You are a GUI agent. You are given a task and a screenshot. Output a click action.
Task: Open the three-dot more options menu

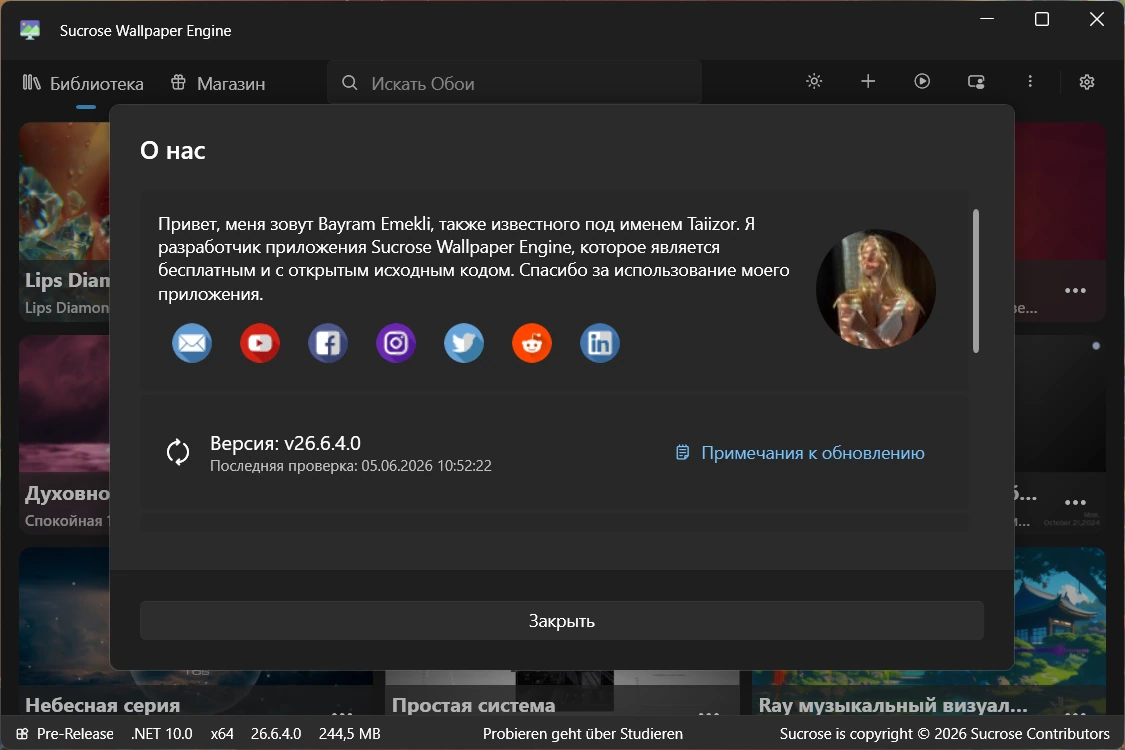[1030, 81]
